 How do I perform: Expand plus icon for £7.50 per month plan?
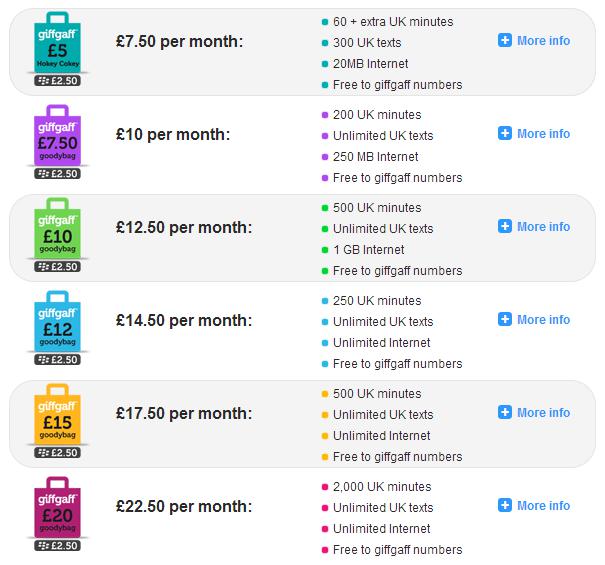point(505,40)
